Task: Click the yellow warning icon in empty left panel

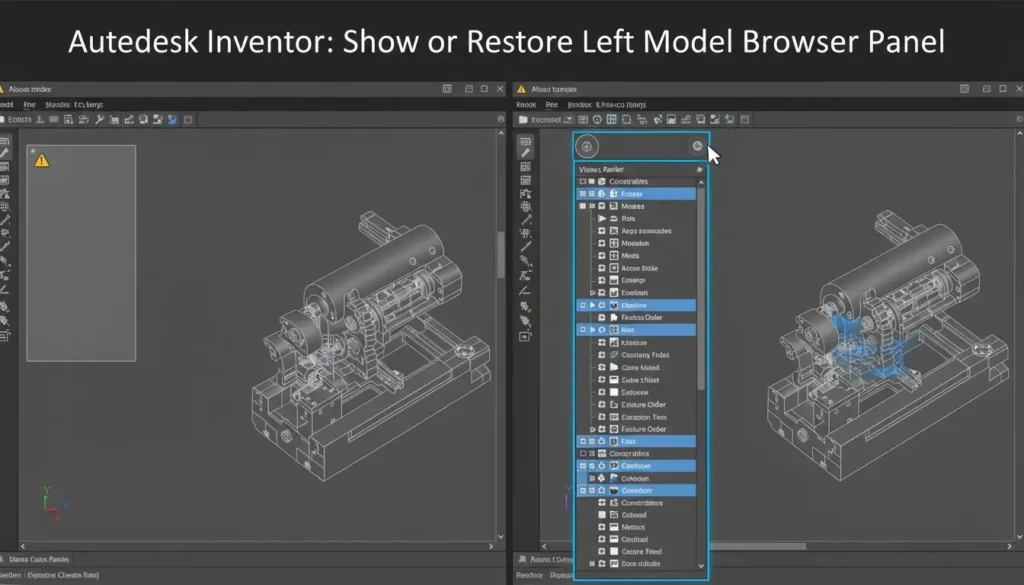Action: tap(42, 160)
